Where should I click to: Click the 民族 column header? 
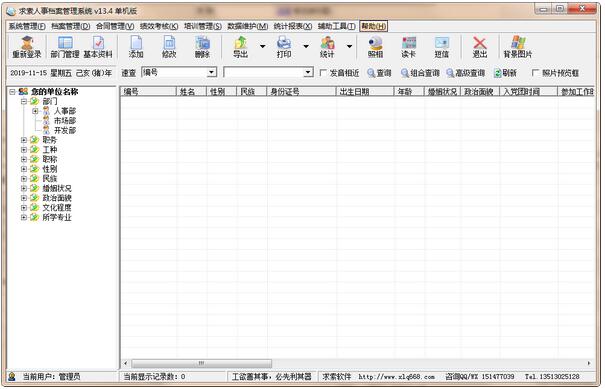coord(252,92)
